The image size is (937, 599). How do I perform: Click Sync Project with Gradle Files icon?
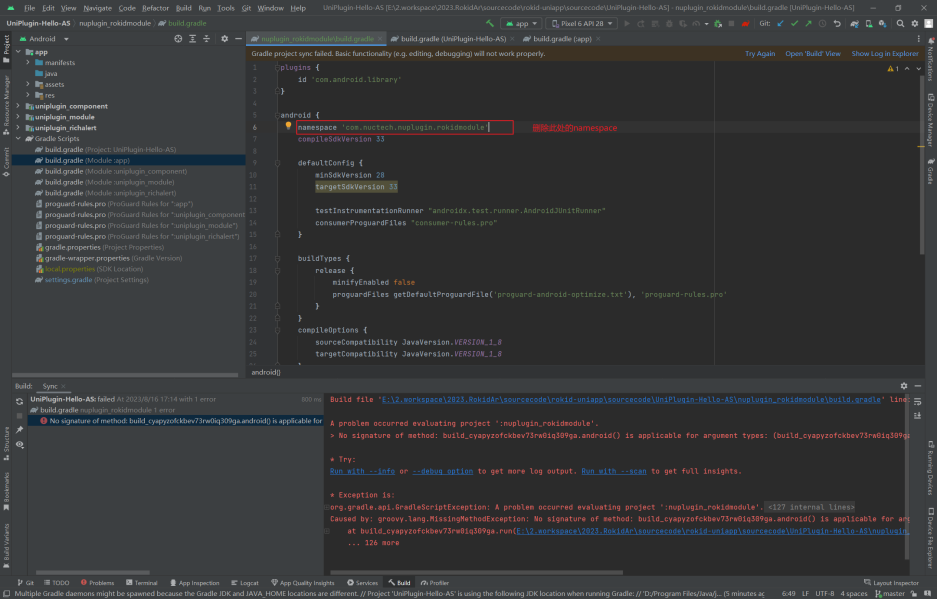point(855,23)
